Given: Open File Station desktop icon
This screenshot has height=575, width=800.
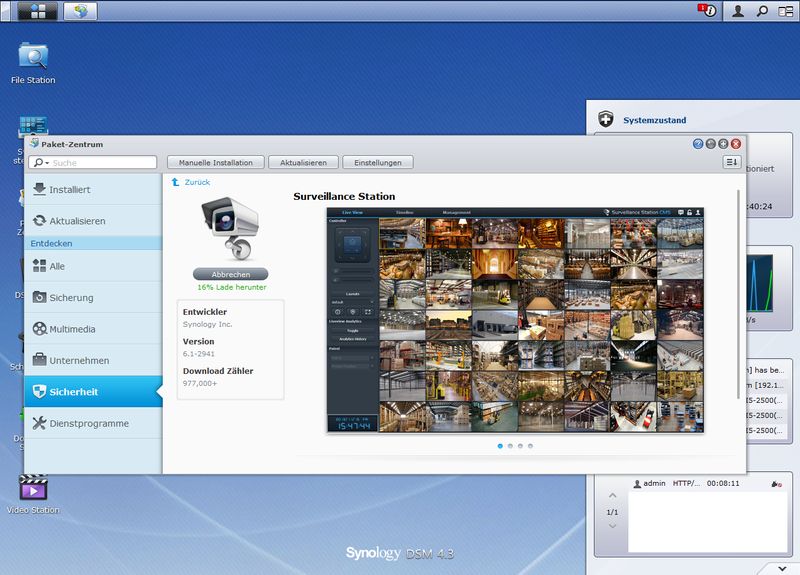Looking at the screenshot, I should 33,63.
